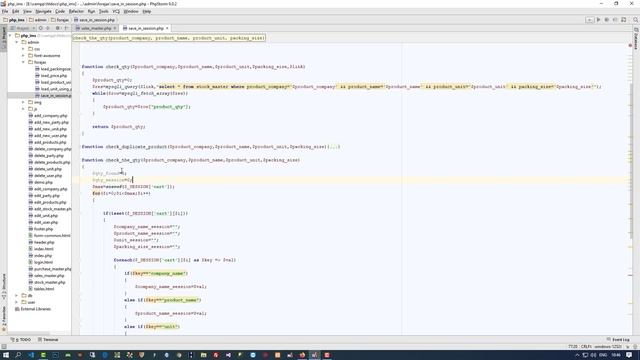Select footer.php file in tree
The image size is (640, 360).
[x=40, y=229]
